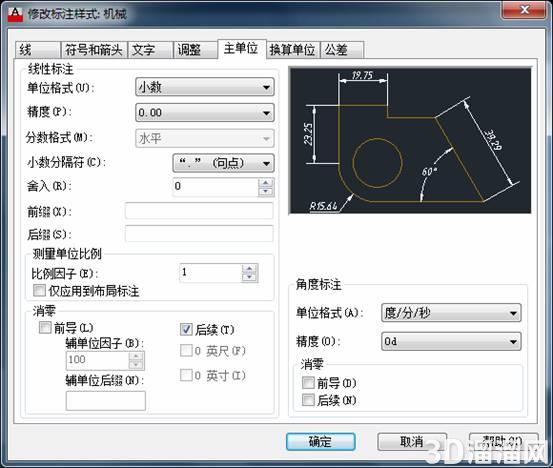Viewport: 553px width, 468px height.
Task: Enable 仅应用到布局标注 checkbox
Action: click(x=40, y=291)
